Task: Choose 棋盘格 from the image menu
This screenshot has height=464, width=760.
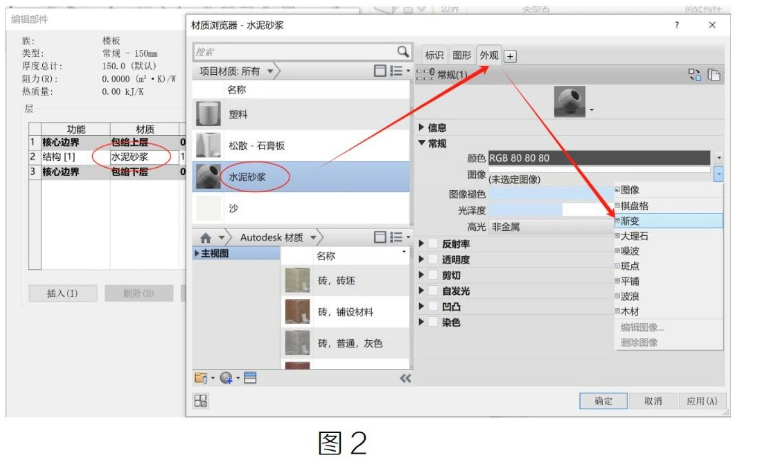Action: (669, 206)
